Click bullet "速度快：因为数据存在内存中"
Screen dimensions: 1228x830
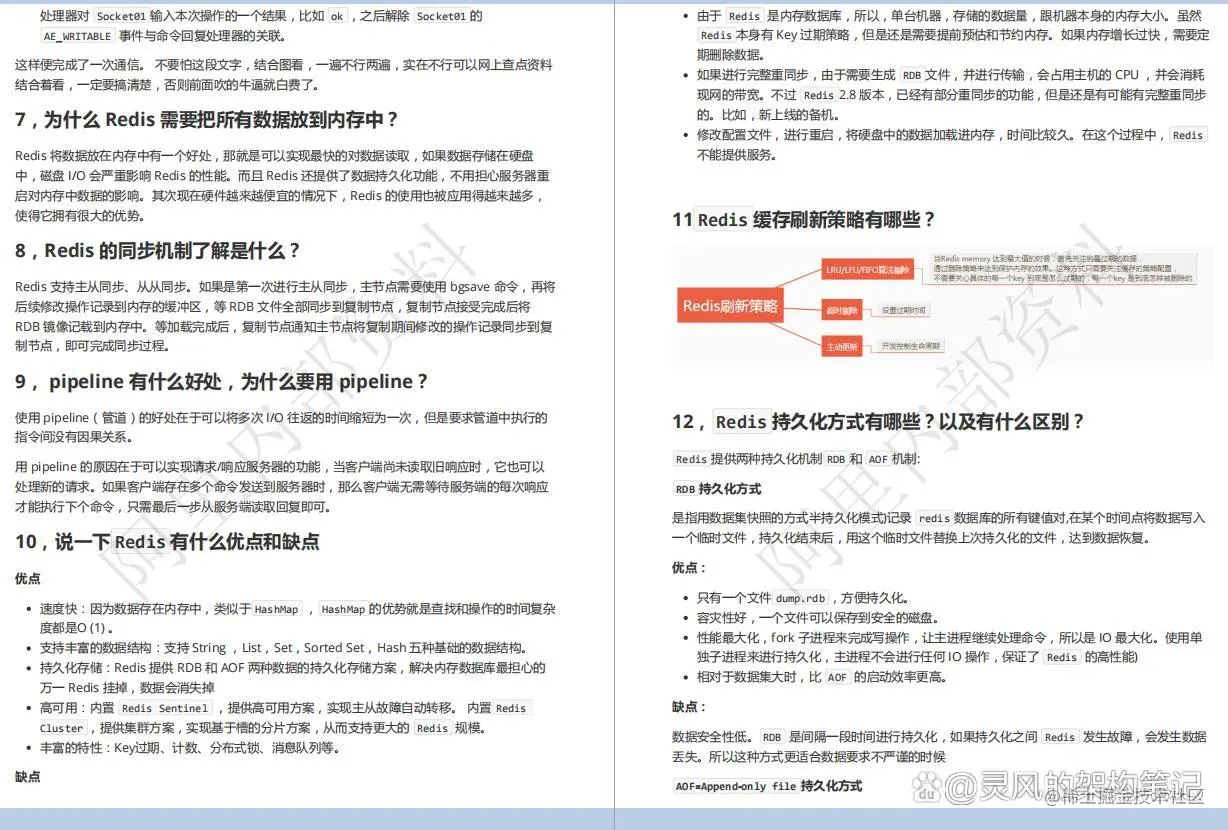click(298, 618)
